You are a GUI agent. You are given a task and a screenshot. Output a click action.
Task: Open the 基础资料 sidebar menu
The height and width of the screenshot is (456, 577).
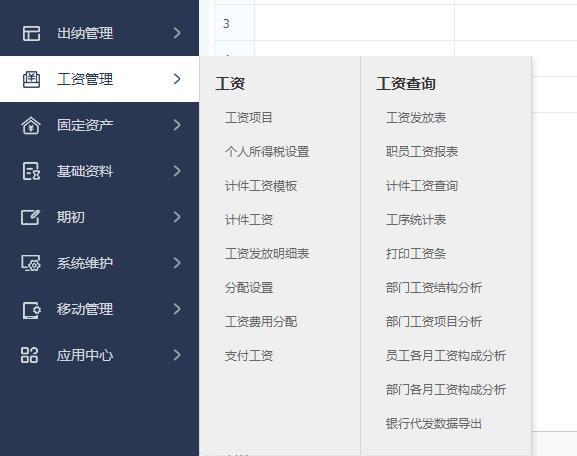99,171
